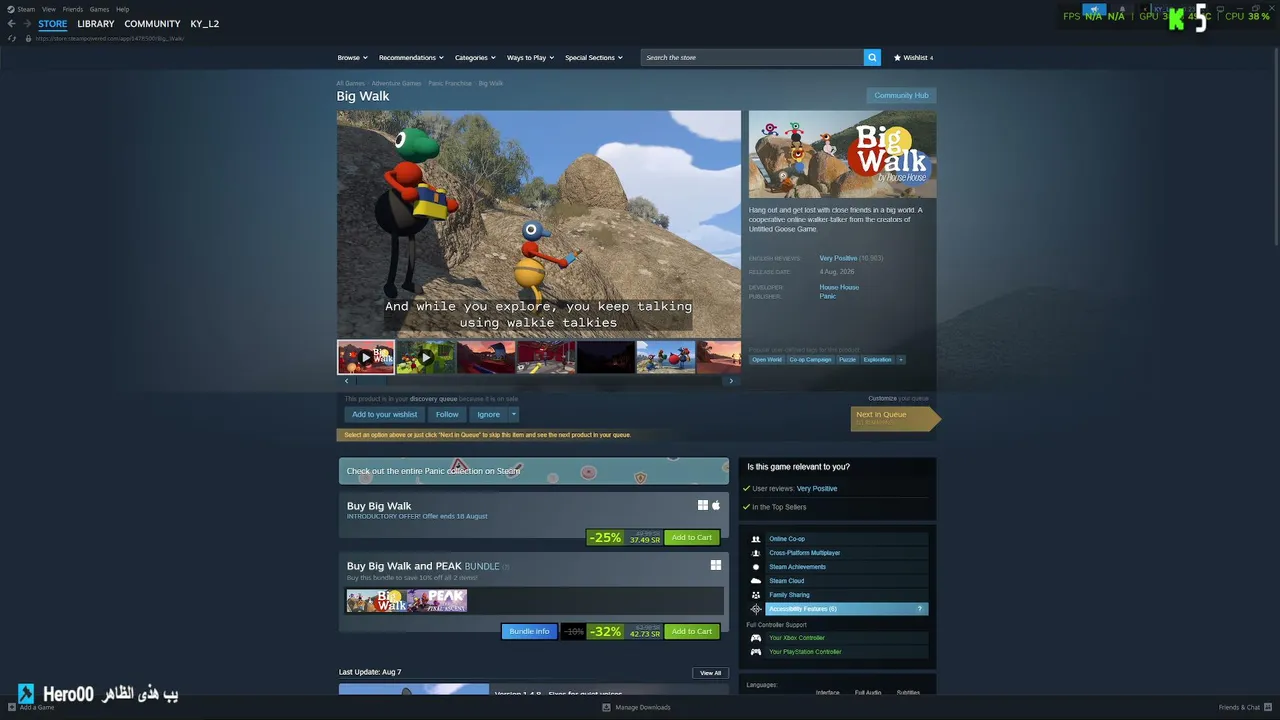Viewport: 1280px width, 720px height.
Task: Click the Windows icon on the bundle
Action: coord(716,565)
